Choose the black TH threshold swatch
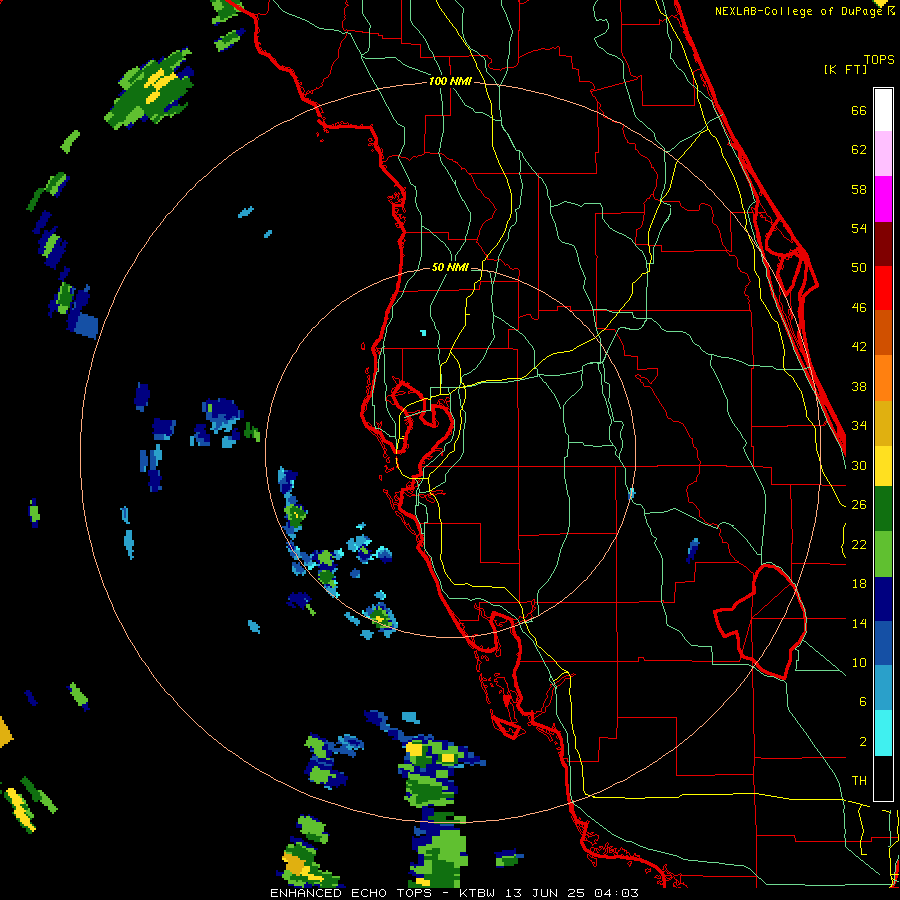Viewport: 900px width, 900px height. coord(883,778)
